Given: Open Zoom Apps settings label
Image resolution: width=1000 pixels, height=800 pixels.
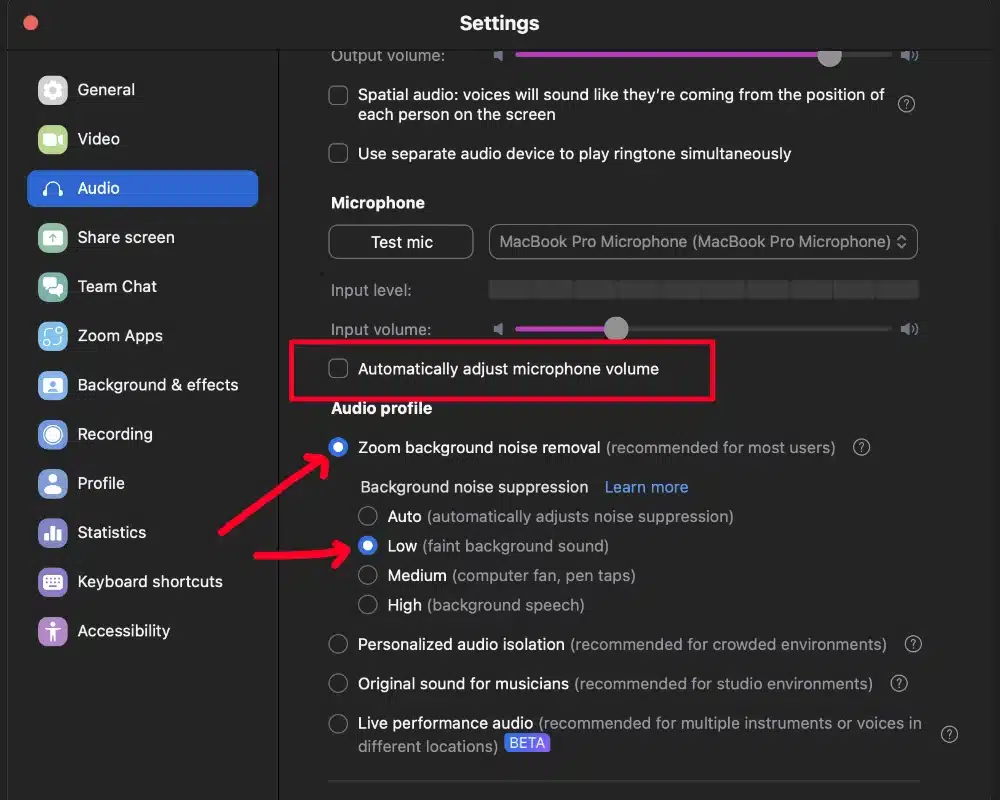Looking at the screenshot, I should point(120,336).
